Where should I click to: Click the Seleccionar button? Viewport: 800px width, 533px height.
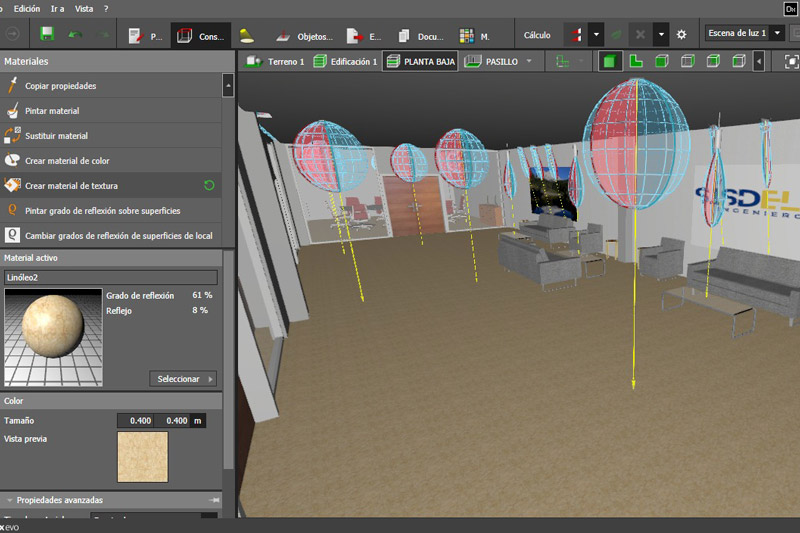[x=184, y=379]
